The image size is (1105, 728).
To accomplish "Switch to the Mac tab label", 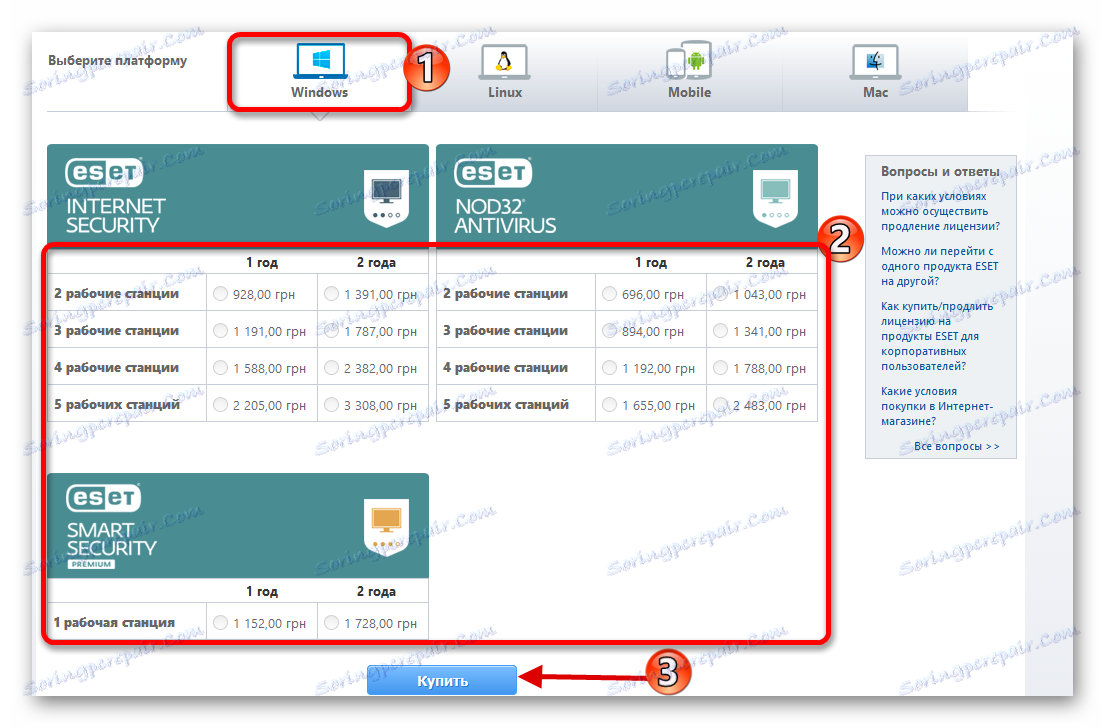I will (x=875, y=92).
